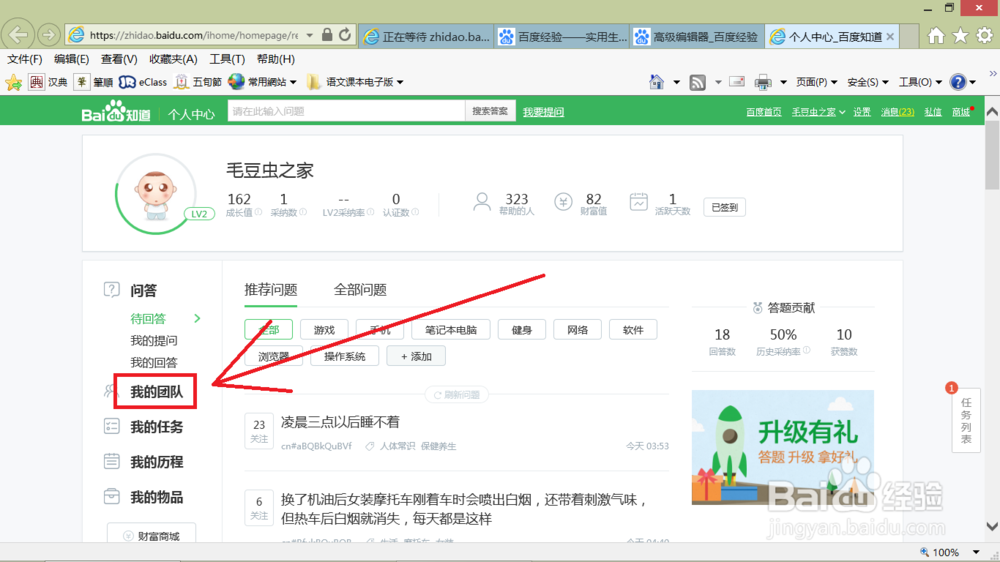Open the 安全(S) dropdown menu
This screenshot has height=562, width=1000.
pos(867,82)
